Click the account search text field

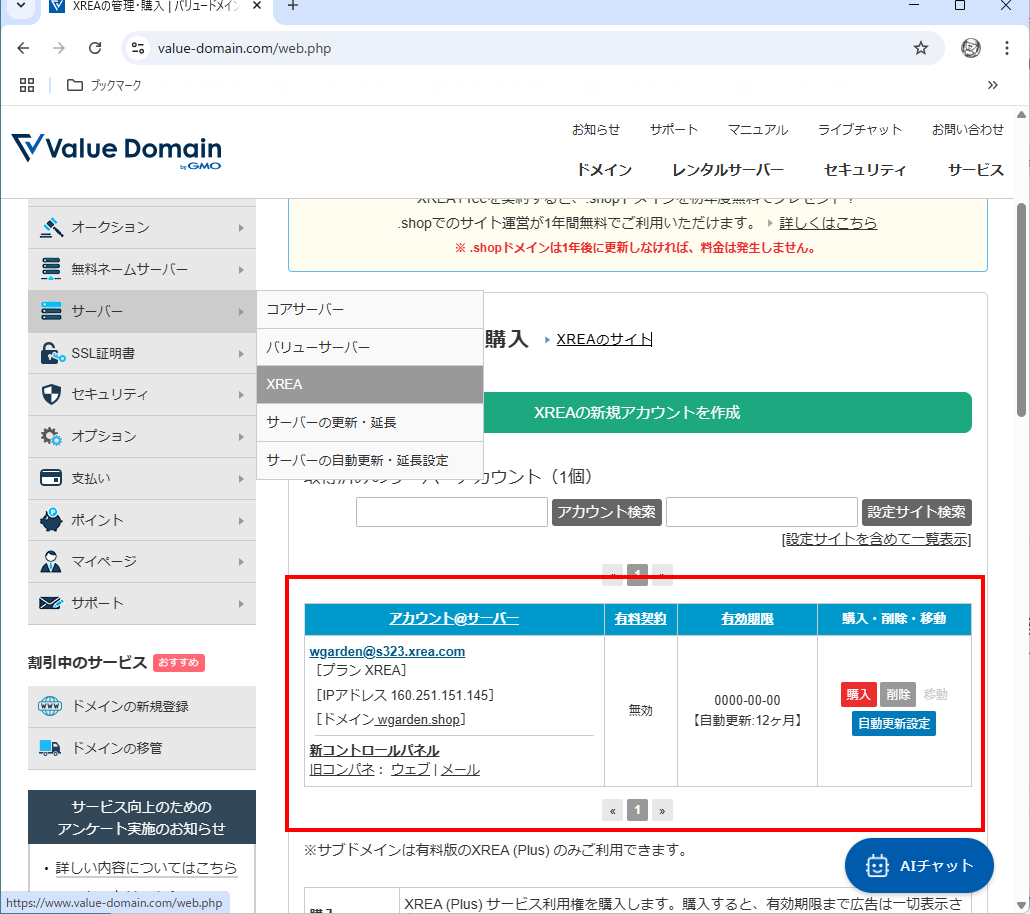coord(451,512)
